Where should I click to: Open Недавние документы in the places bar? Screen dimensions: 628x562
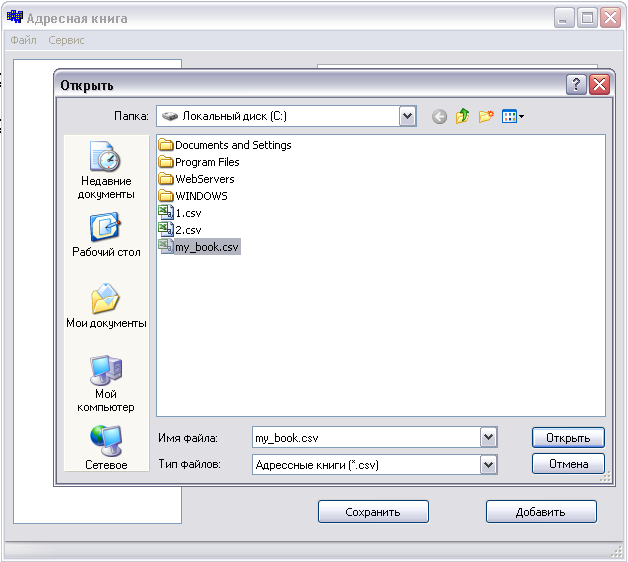click(106, 170)
